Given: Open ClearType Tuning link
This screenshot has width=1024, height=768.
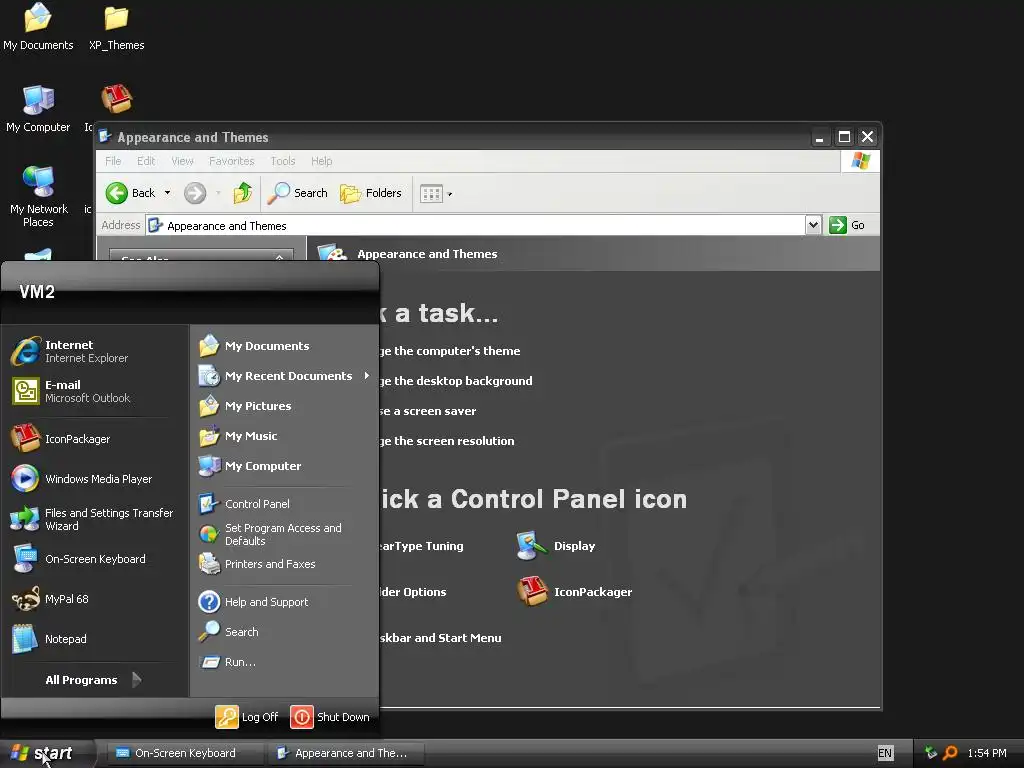Looking at the screenshot, I should pos(422,546).
